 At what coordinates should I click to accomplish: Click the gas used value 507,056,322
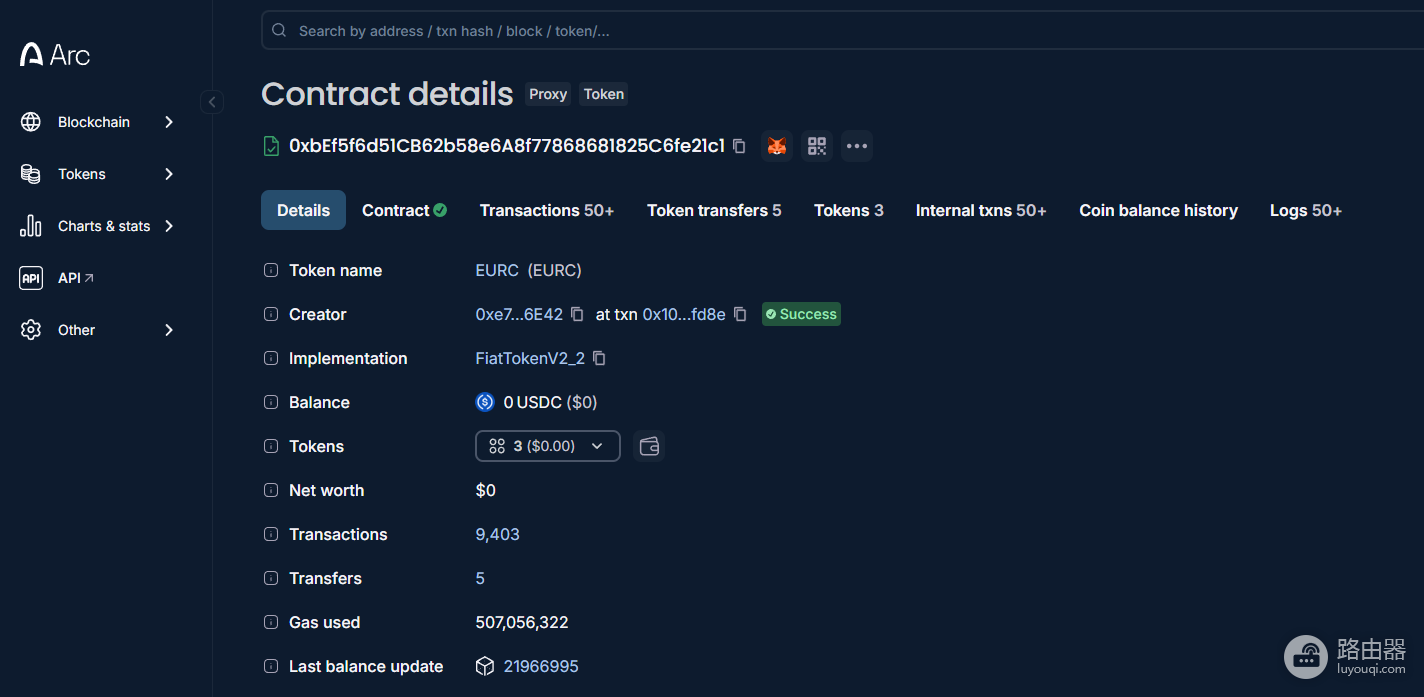pyautogui.click(x=522, y=622)
